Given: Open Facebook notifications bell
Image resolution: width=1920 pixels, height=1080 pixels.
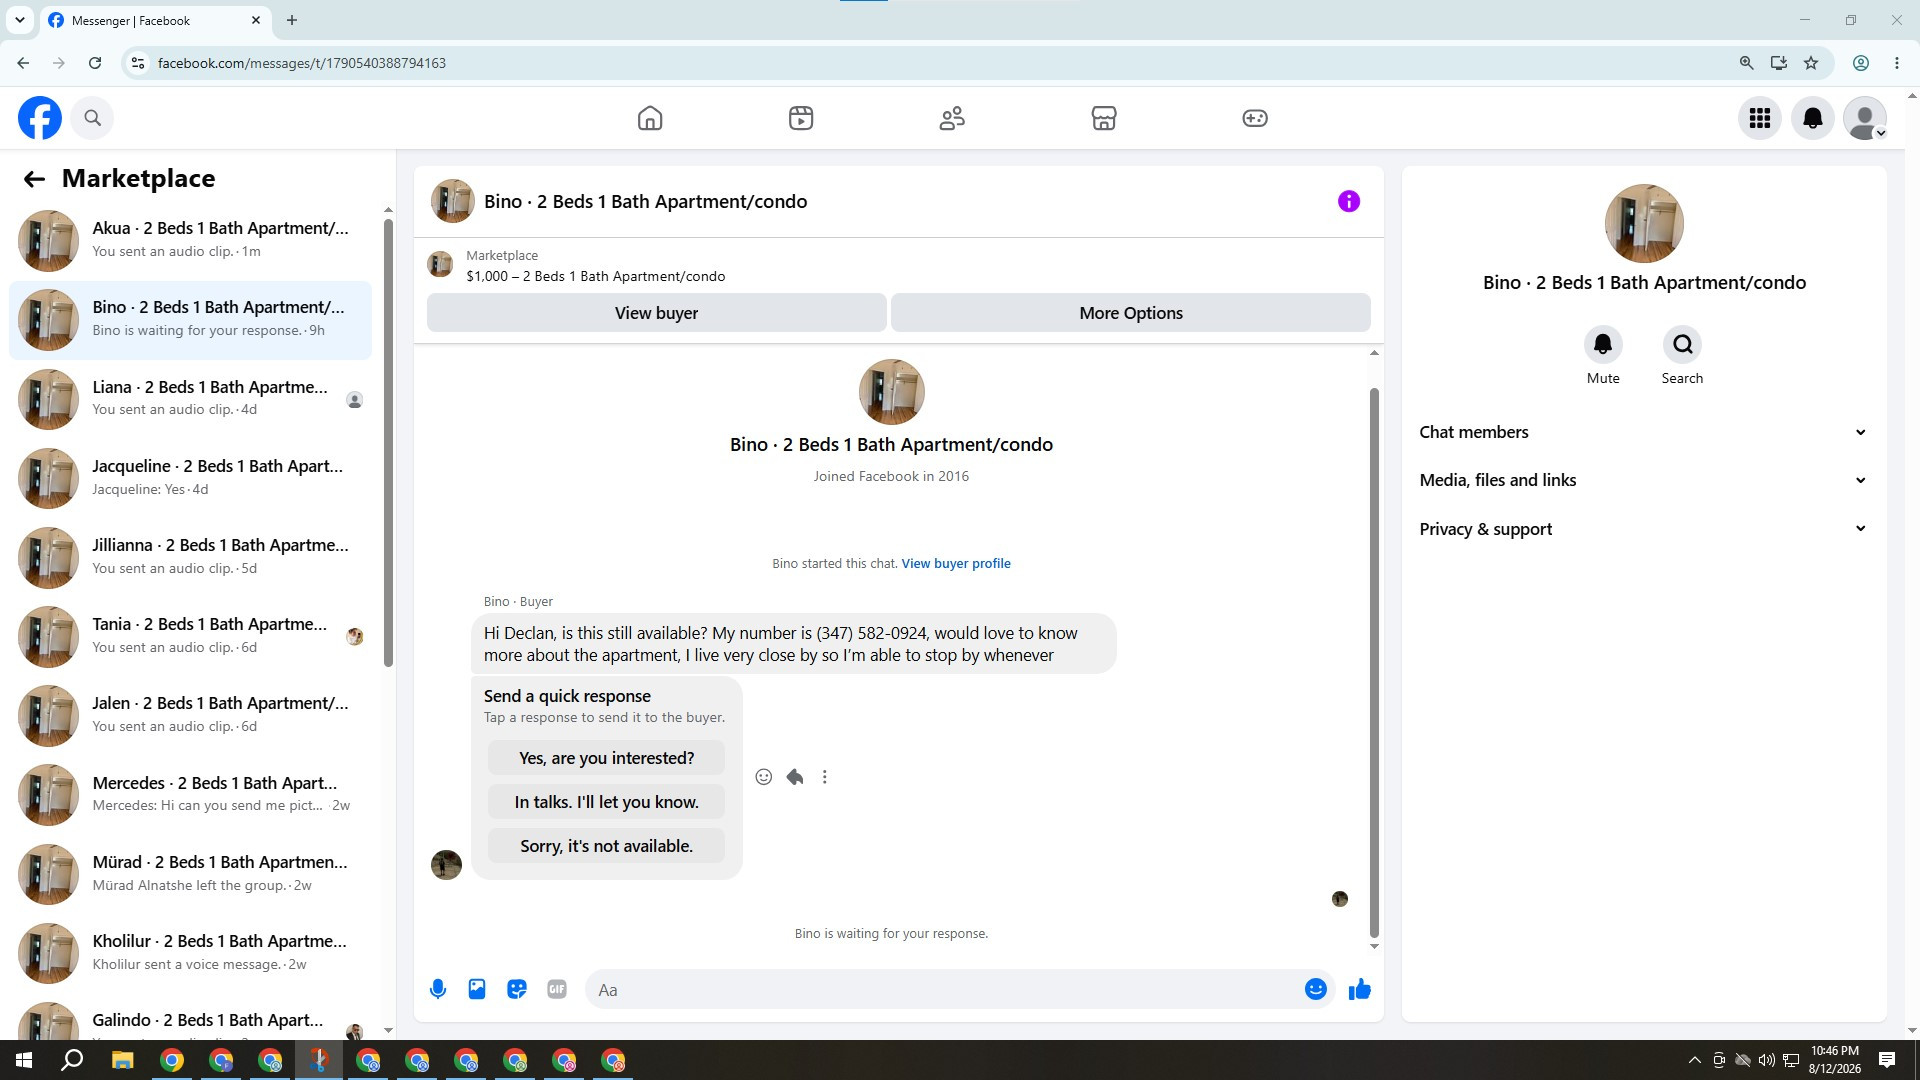Looking at the screenshot, I should pyautogui.click(x=1813, y=118).
